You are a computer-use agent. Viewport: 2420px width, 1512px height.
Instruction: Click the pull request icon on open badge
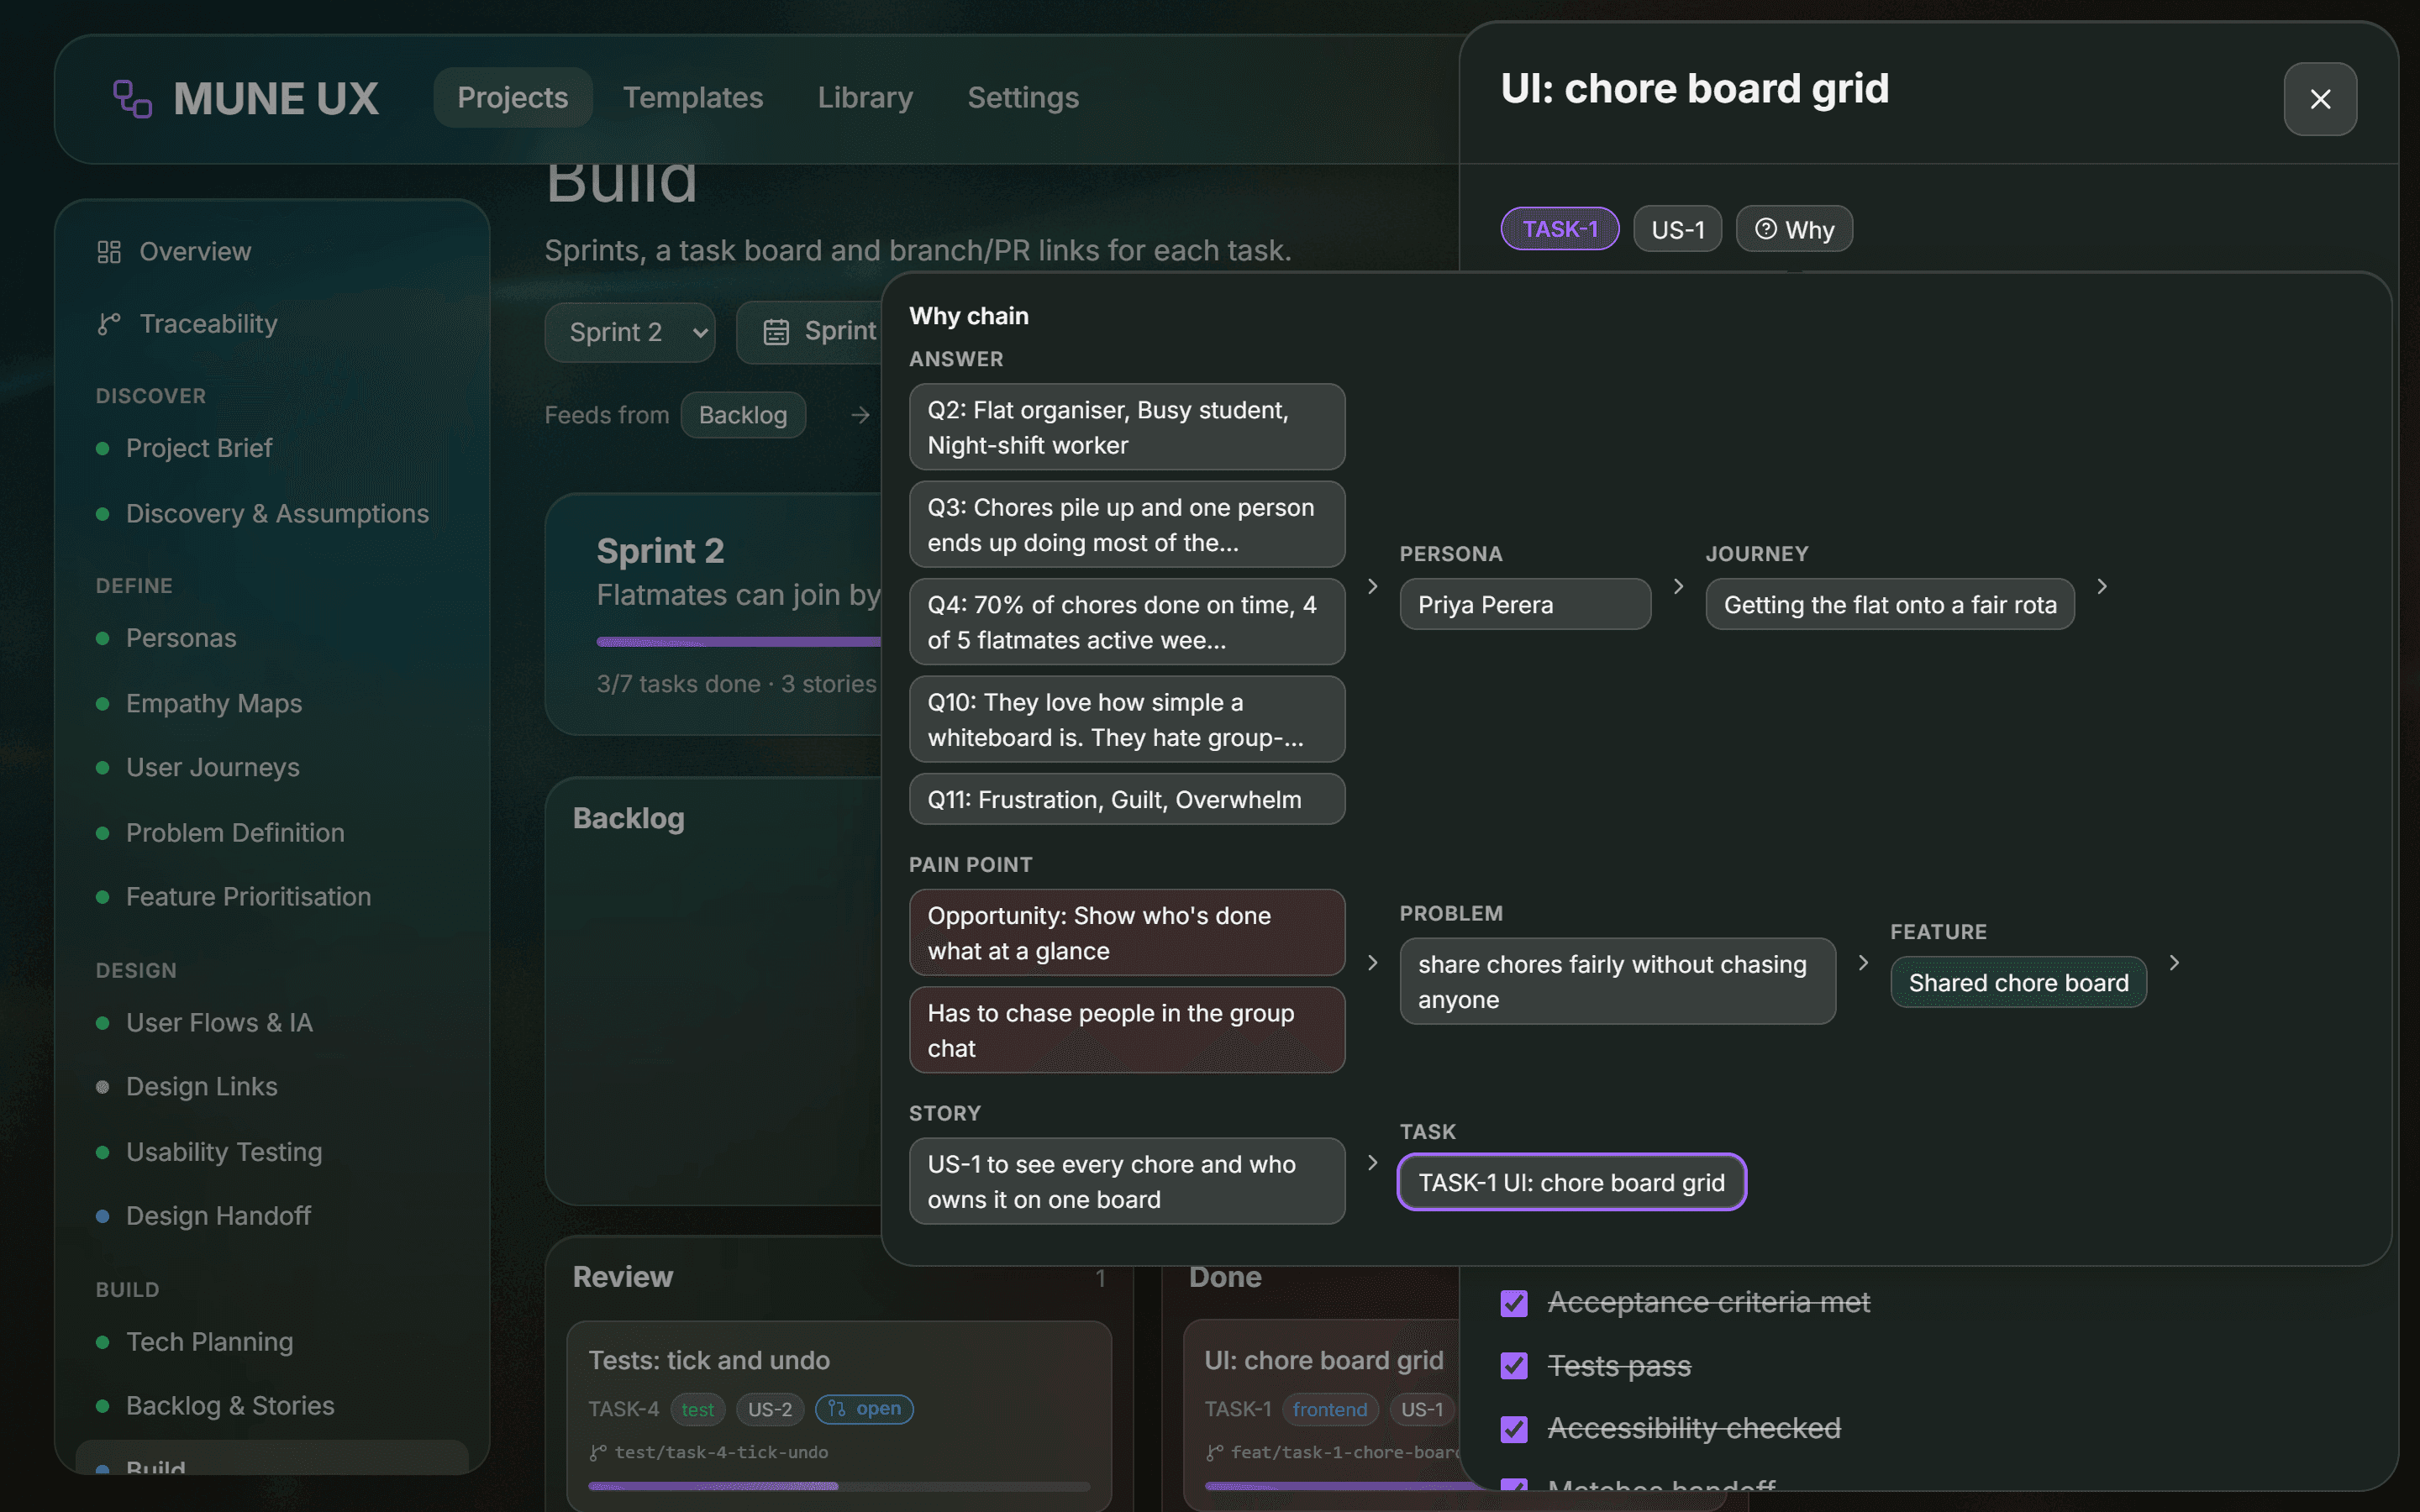837,1408
